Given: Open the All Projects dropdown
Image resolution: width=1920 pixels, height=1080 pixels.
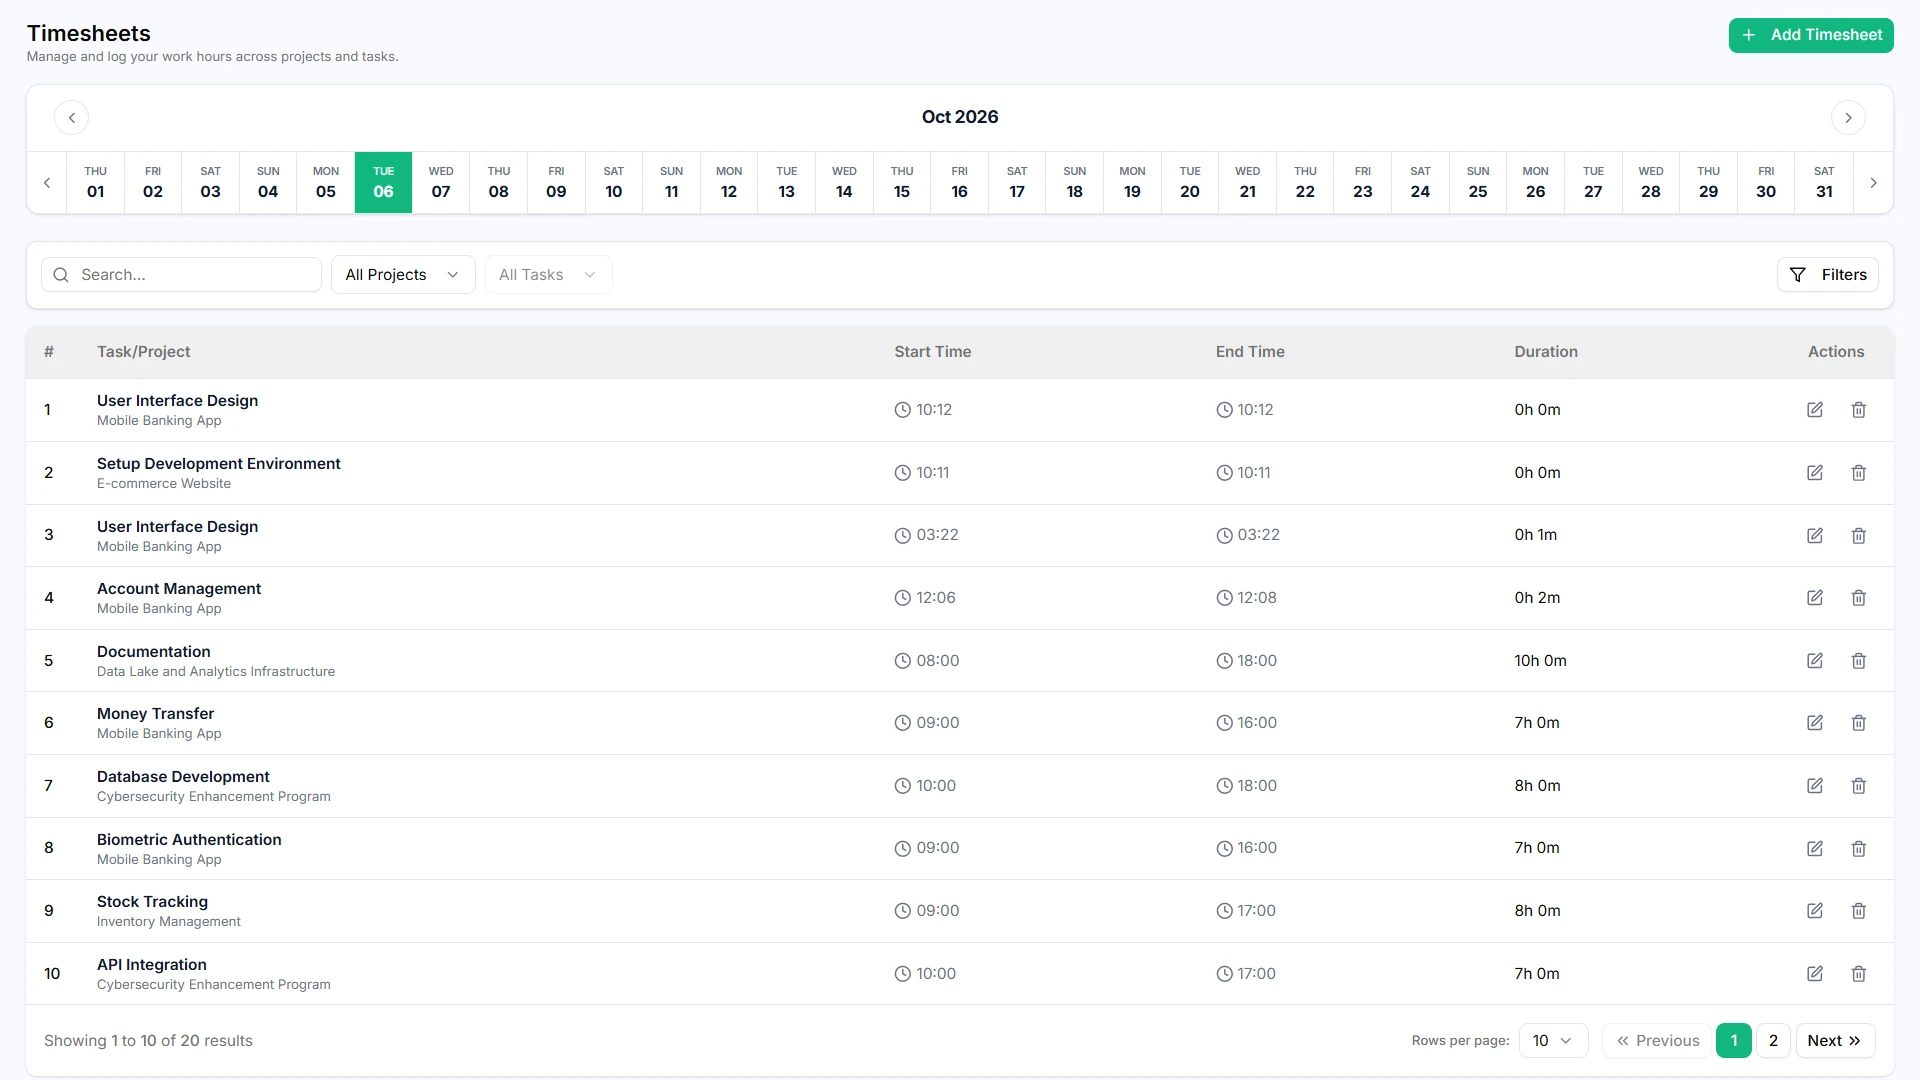Looking at the screenshot, I should (x=403, y=275).
